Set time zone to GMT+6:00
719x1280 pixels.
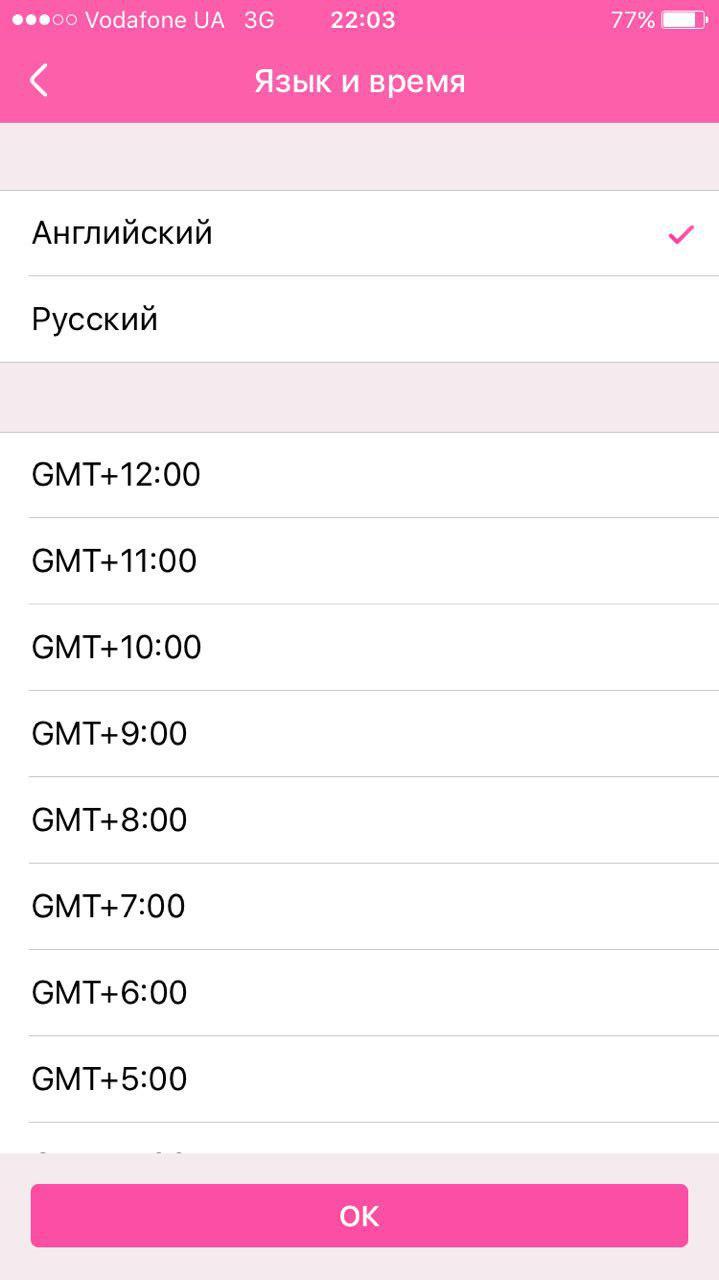point(109,992)
